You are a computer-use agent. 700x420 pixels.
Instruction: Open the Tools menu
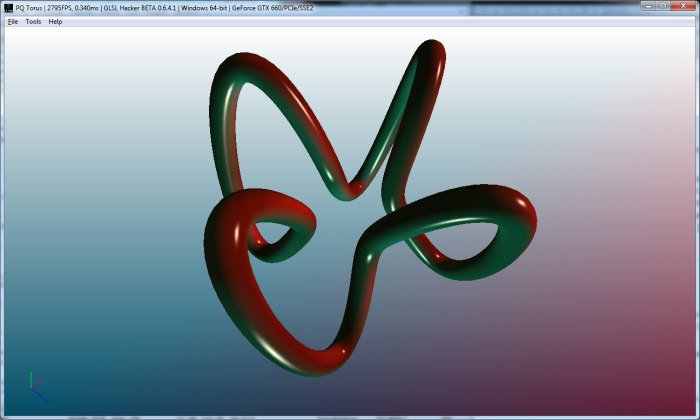33,21
